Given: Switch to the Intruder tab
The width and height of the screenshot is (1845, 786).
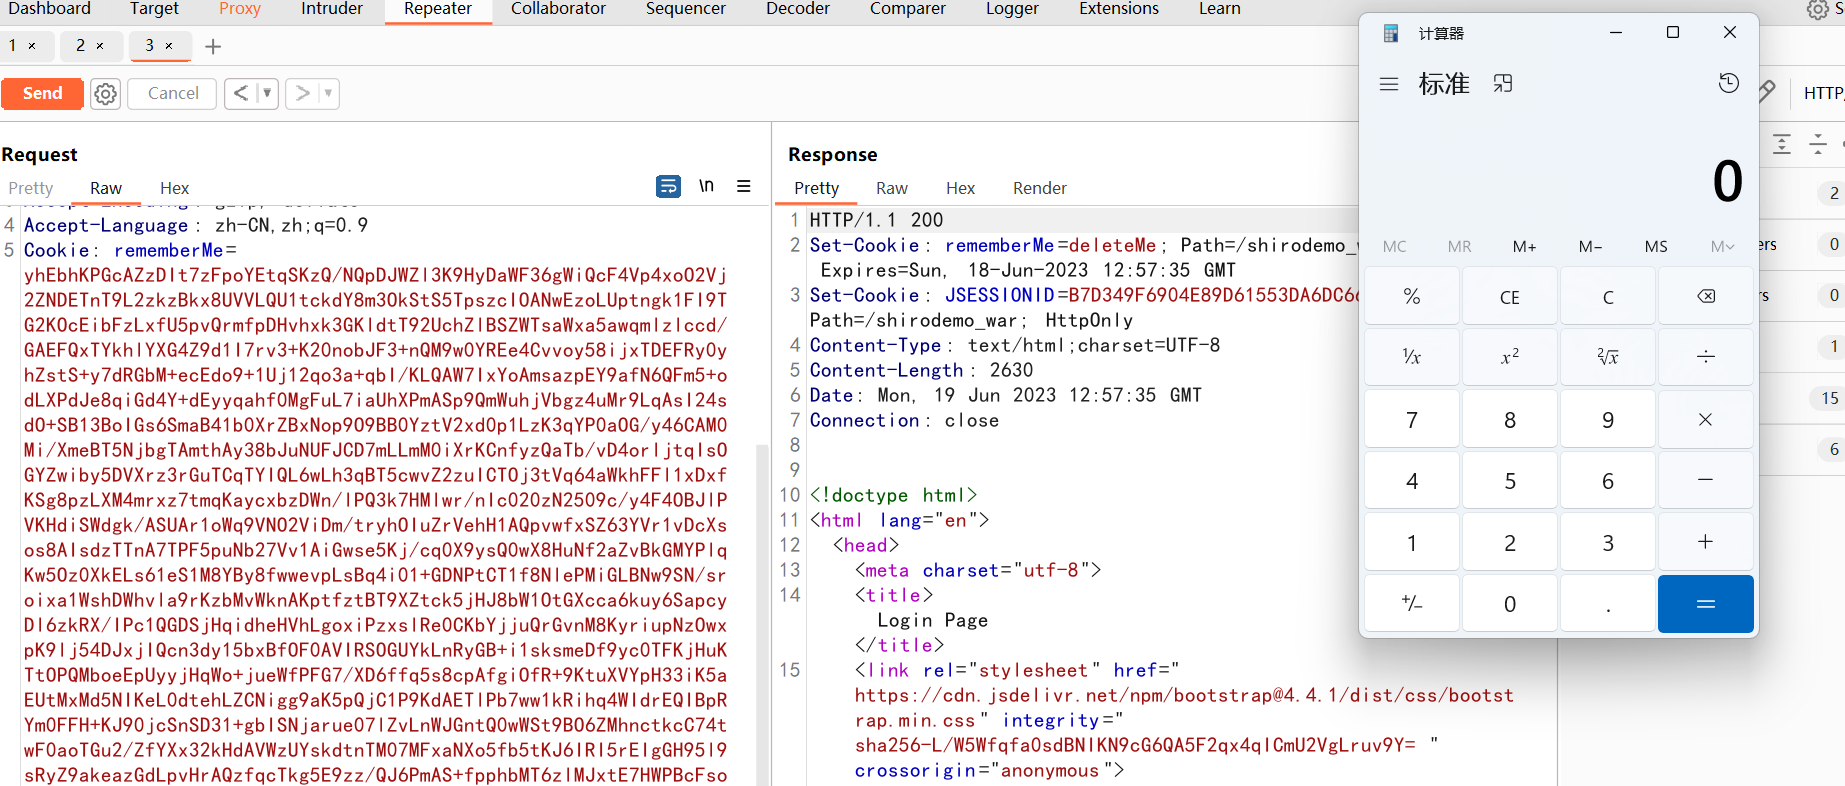Looking at the screenshot, I should click(332, 9).
